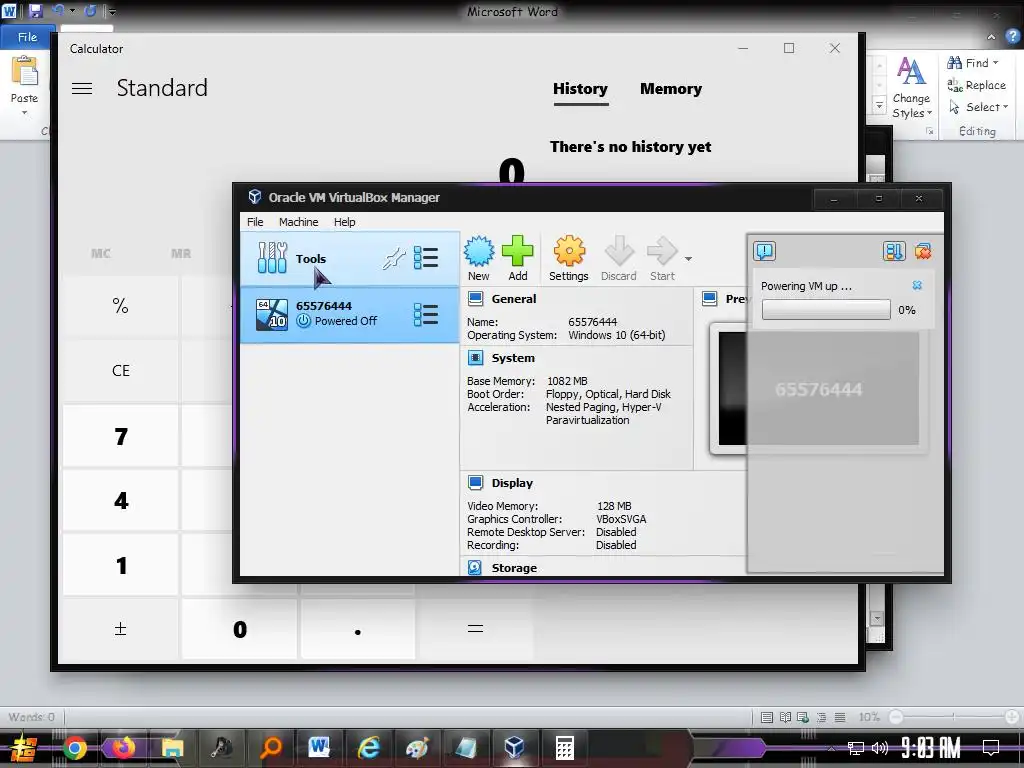Click the 65576444 preview thumbnail
Viewport: 1024px width, 768px height.
[x=818, y=389]
